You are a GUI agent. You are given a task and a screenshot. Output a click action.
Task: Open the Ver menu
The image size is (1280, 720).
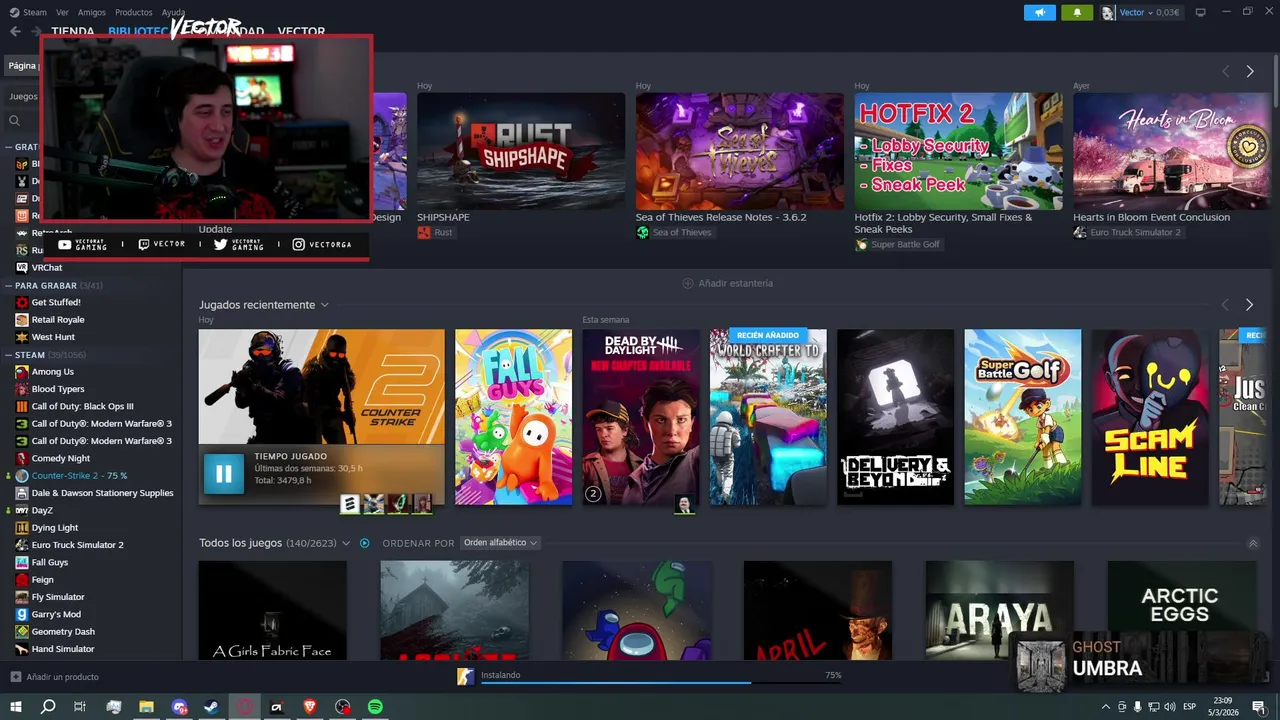63,12
